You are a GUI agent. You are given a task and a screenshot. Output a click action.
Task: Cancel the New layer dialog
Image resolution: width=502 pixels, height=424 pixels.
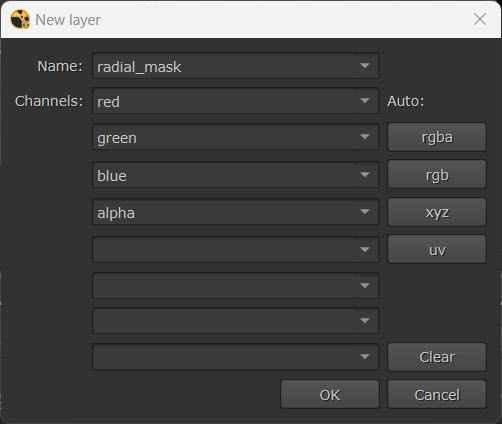click(x=437, y=394)
